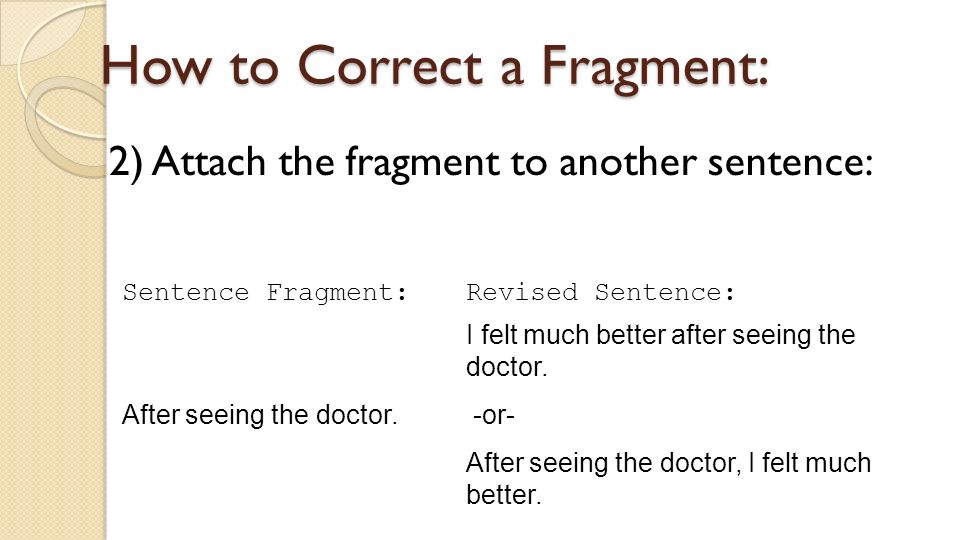960x540 pixels.
Task: Click 'After seeing the doctor, I felt much'
Action: tap(668, 463)
